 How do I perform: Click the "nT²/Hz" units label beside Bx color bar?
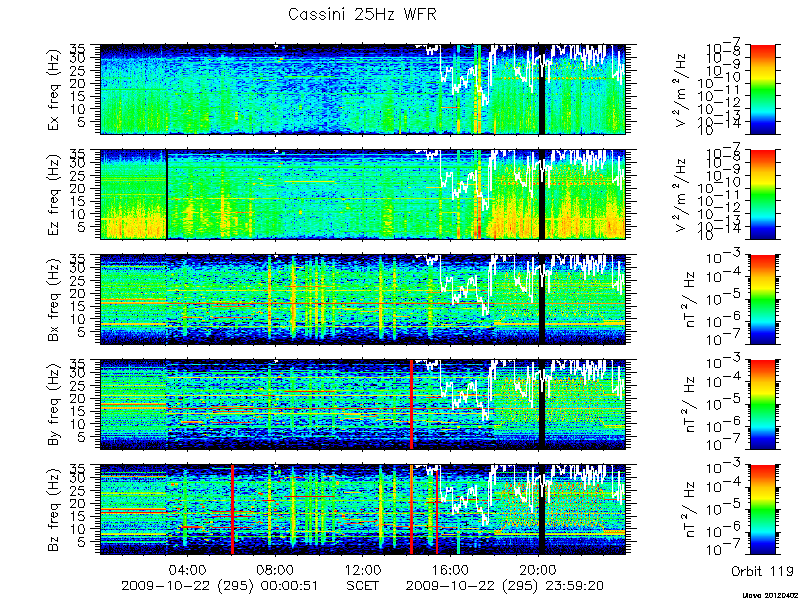pos(689,299)
